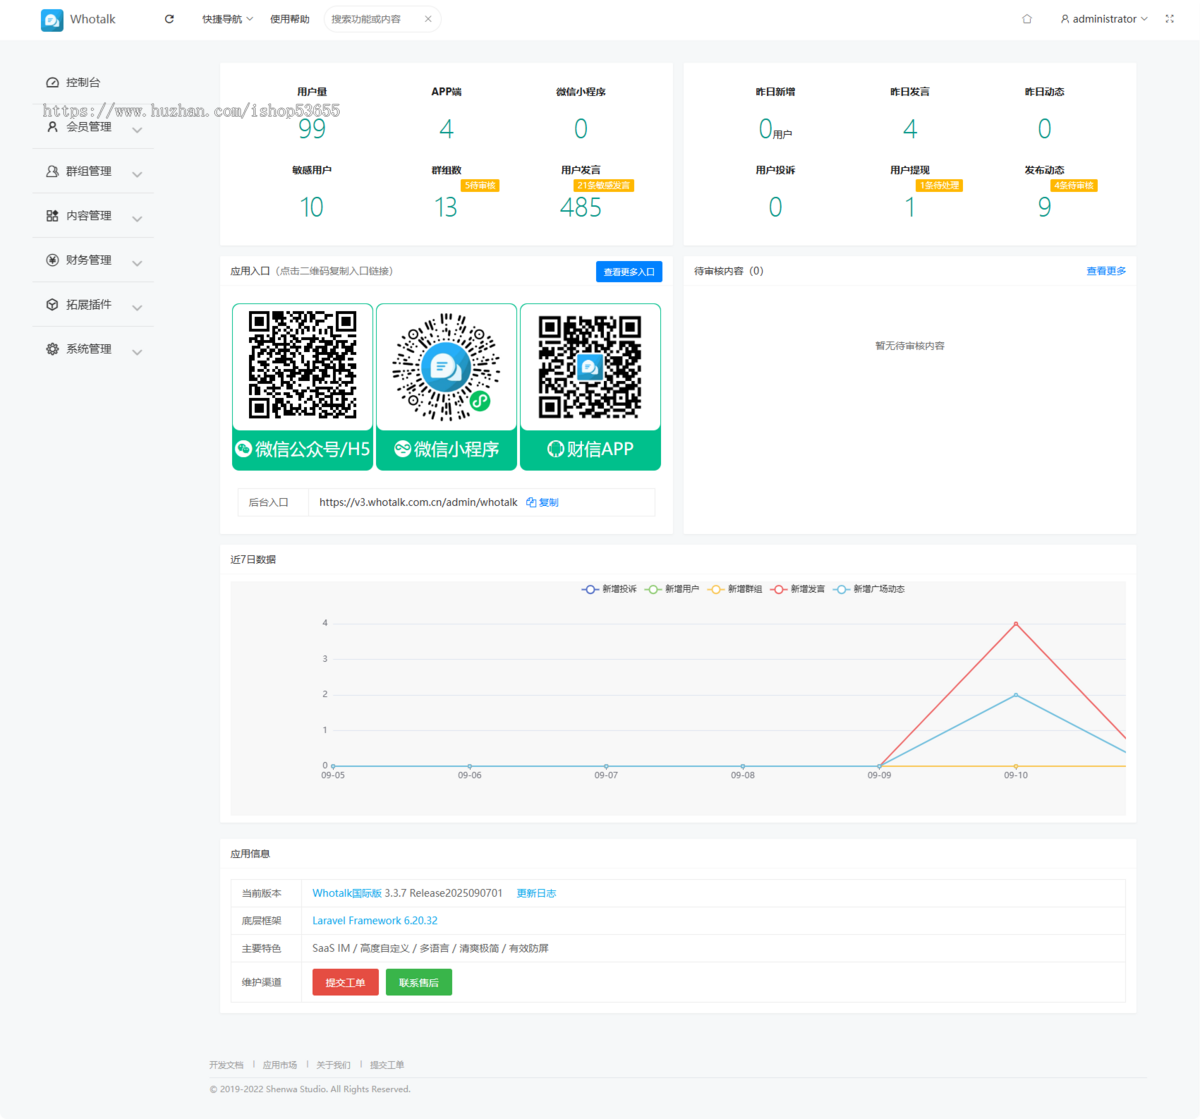
Task: Toggle the 新增投诉 chart series
Action: pos(609,589)
